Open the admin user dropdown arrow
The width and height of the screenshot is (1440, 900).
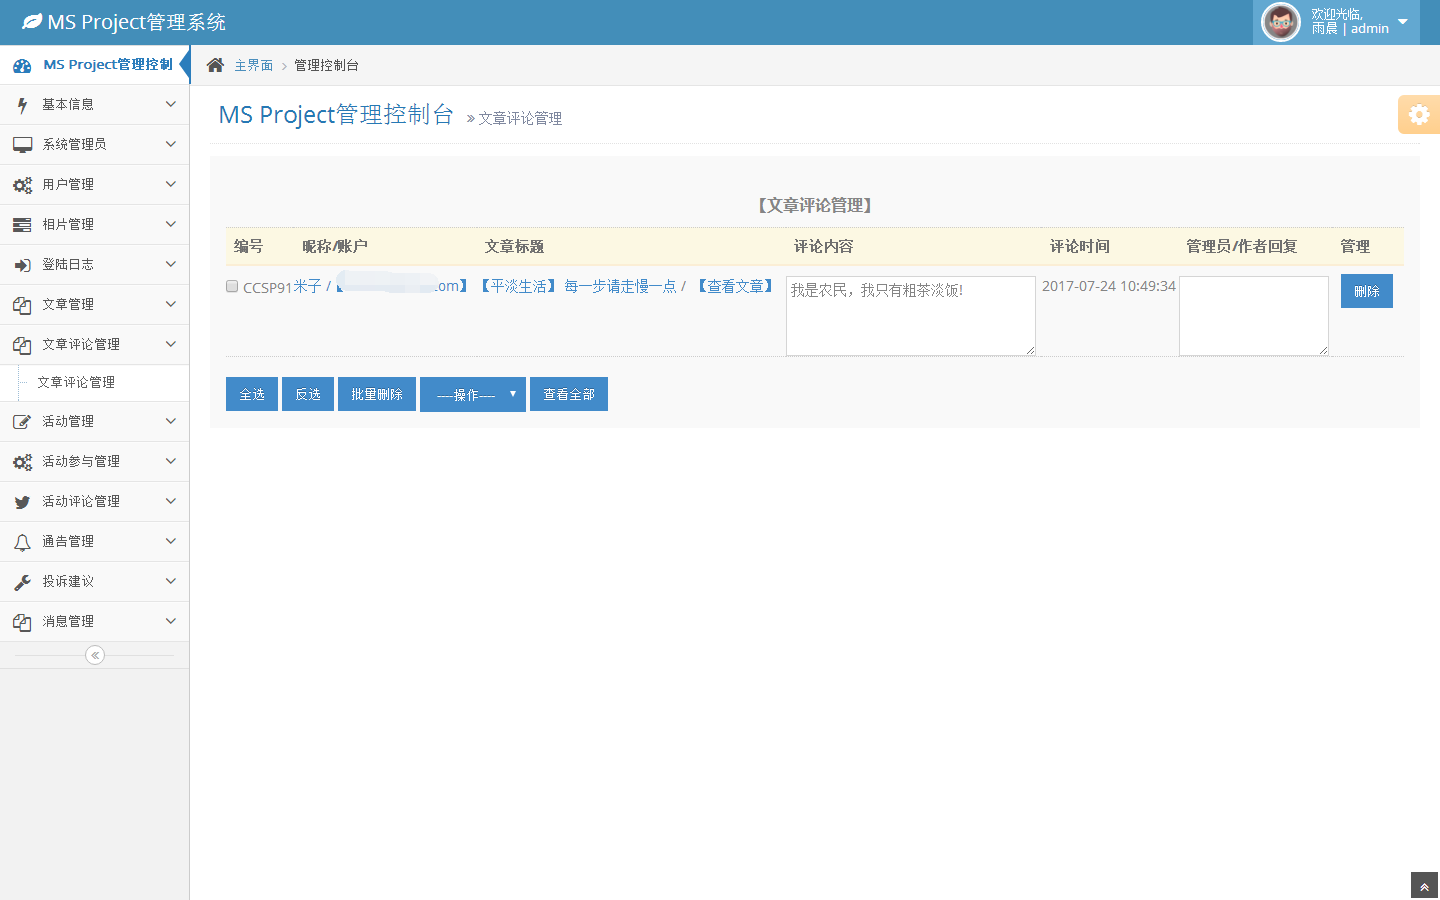click(x=1402, y=22)
